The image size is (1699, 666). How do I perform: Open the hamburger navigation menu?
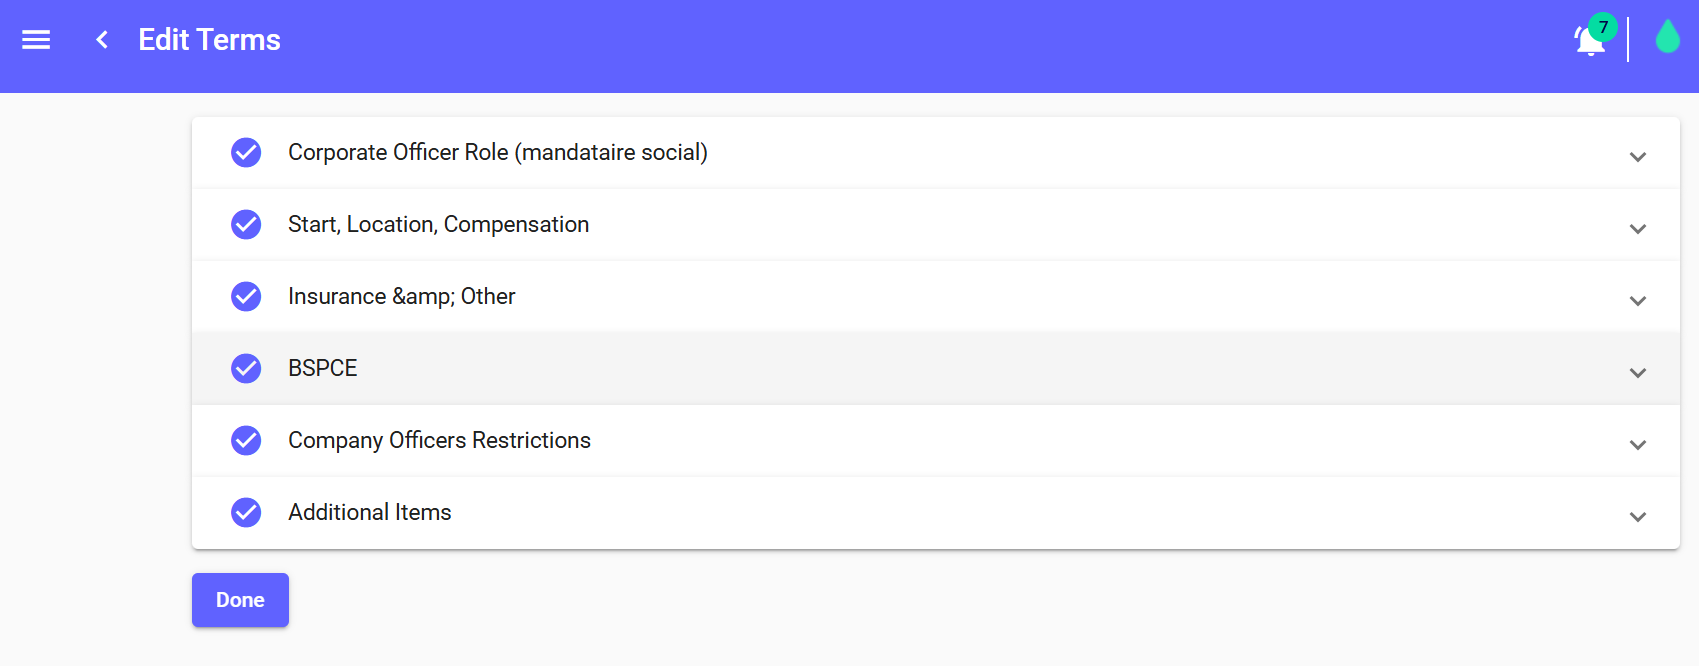point(36,40)
